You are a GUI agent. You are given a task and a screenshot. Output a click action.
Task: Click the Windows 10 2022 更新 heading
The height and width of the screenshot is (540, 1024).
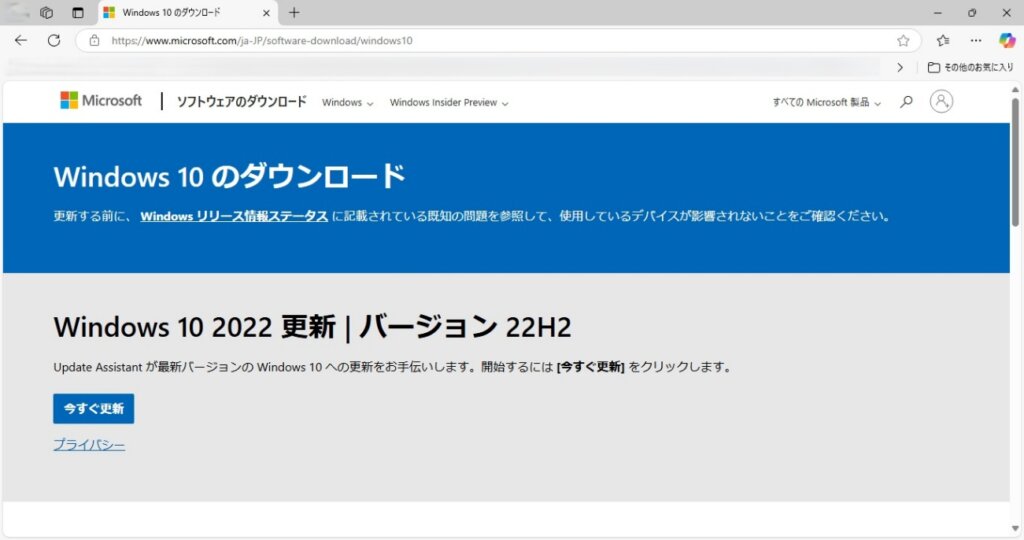pyautogui.click(x=312, y=326)
